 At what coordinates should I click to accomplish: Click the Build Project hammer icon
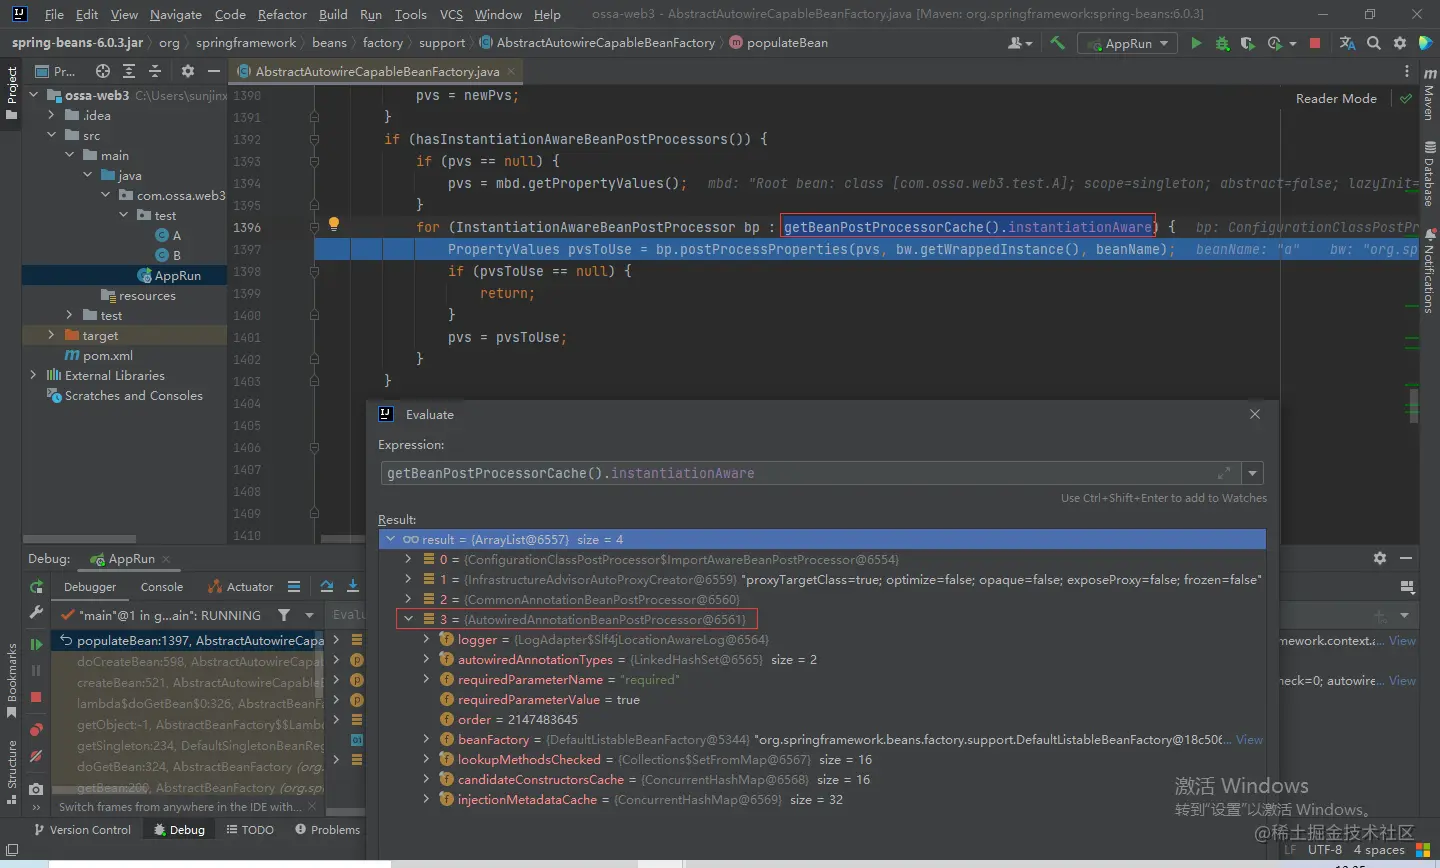point(1057,43)
